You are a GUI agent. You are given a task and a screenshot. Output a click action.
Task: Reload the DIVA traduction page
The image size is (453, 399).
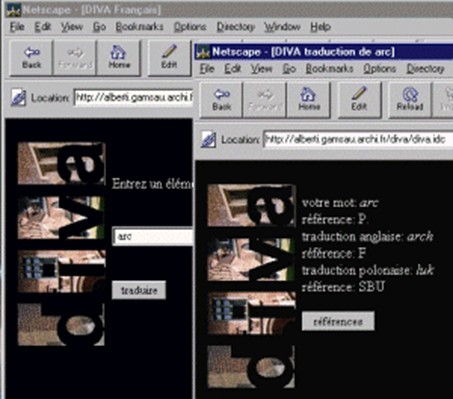click(410, 100)
